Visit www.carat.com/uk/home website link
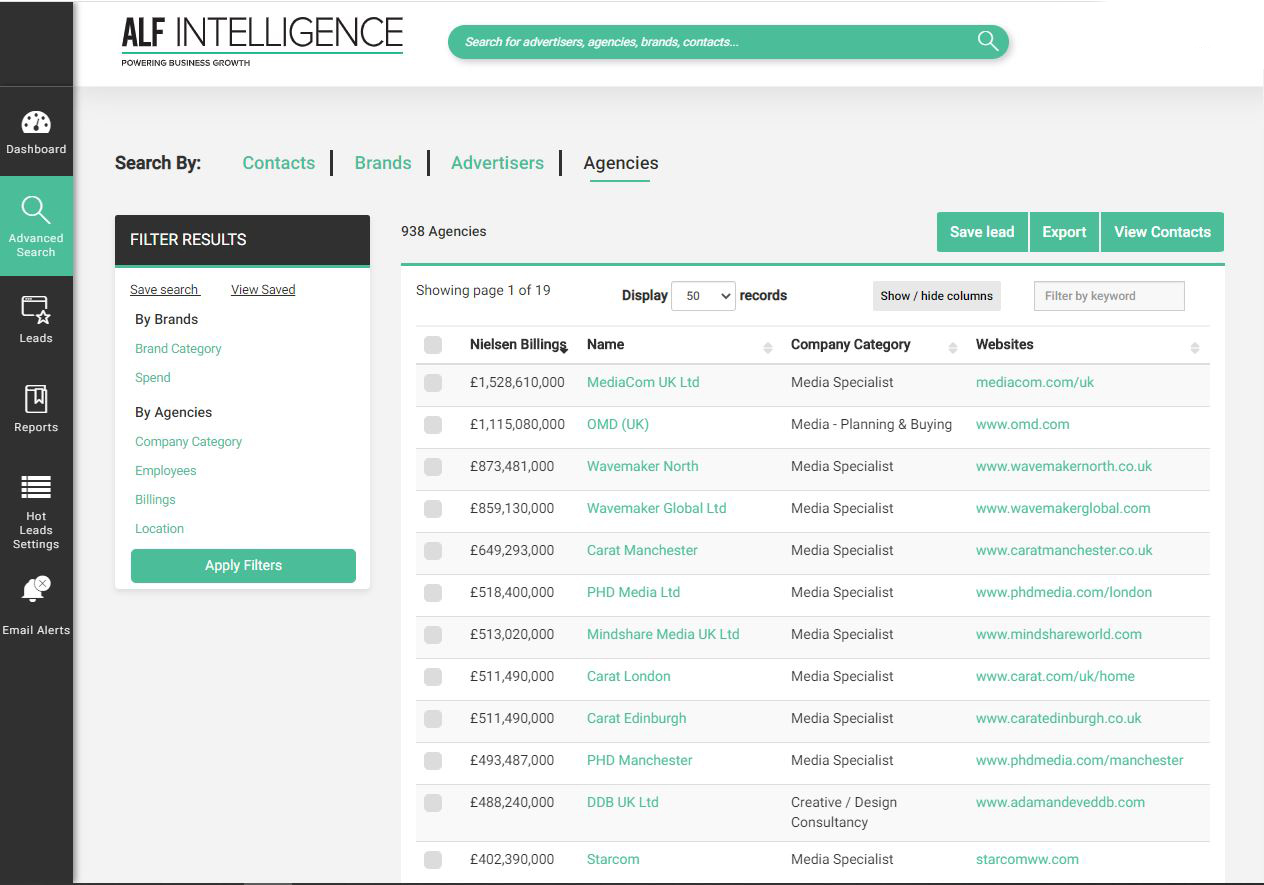Image resolution: width=1264 pixels, height=885 pixels. [1055, 677]
